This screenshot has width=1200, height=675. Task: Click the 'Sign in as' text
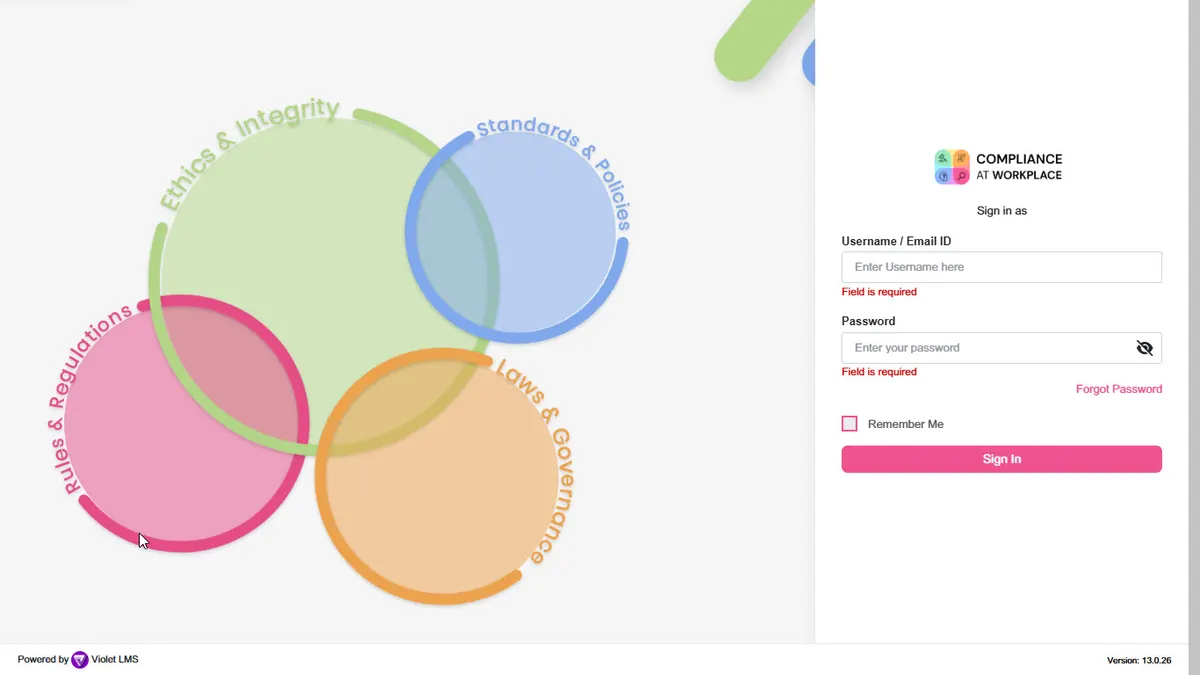tap(1002, 211)
